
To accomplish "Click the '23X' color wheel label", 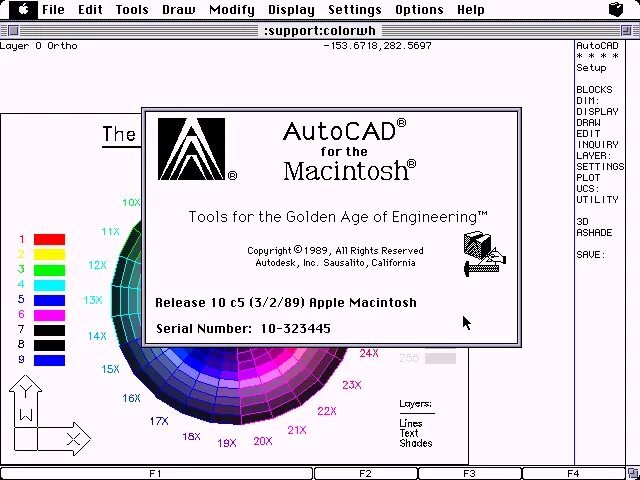I will pos(352,385).
